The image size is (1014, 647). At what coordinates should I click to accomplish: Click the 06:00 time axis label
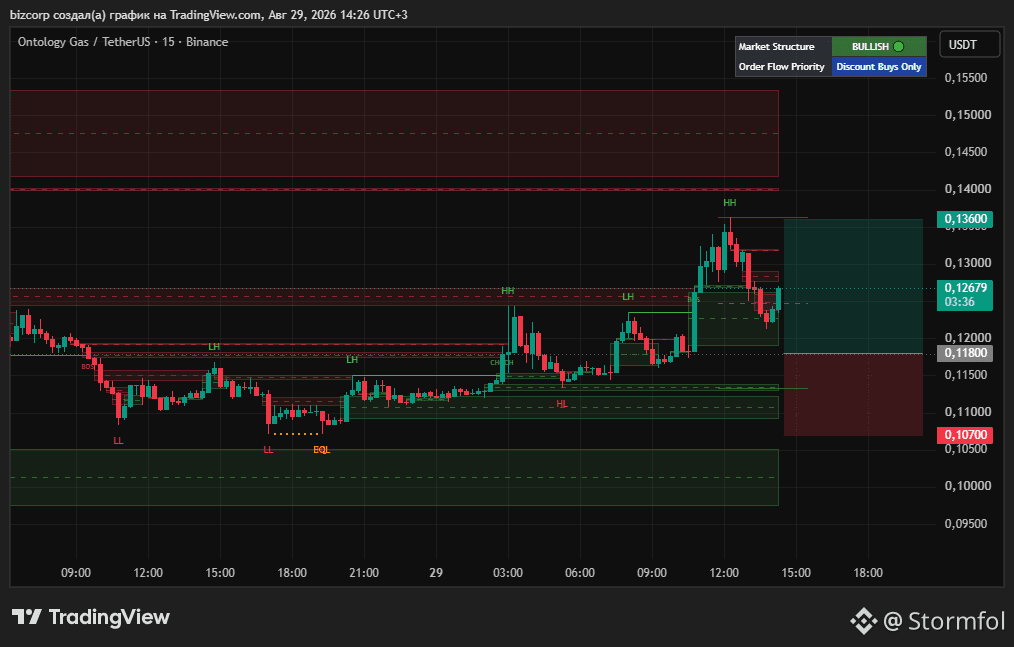580,573
